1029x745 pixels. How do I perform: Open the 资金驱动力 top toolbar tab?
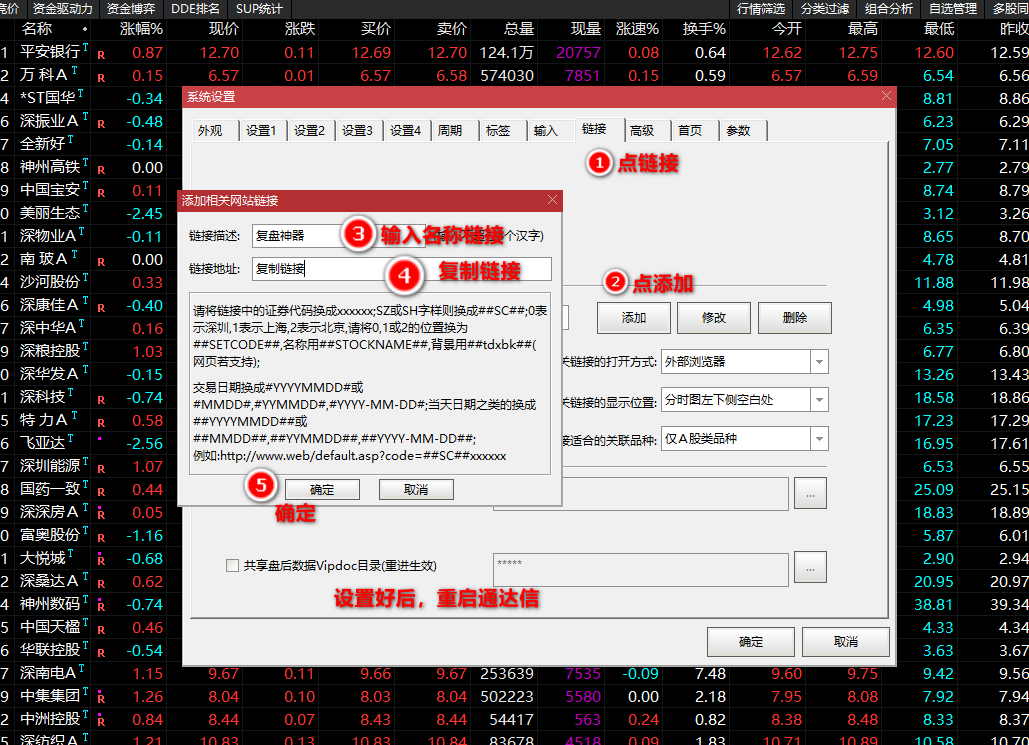coord(62,8)
